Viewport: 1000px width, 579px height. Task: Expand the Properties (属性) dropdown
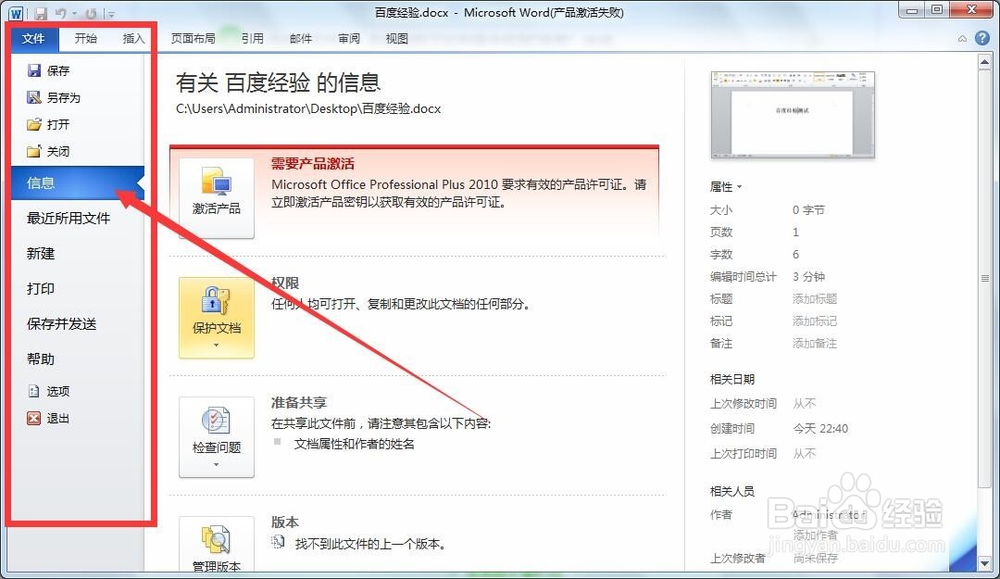click(726, 187)
